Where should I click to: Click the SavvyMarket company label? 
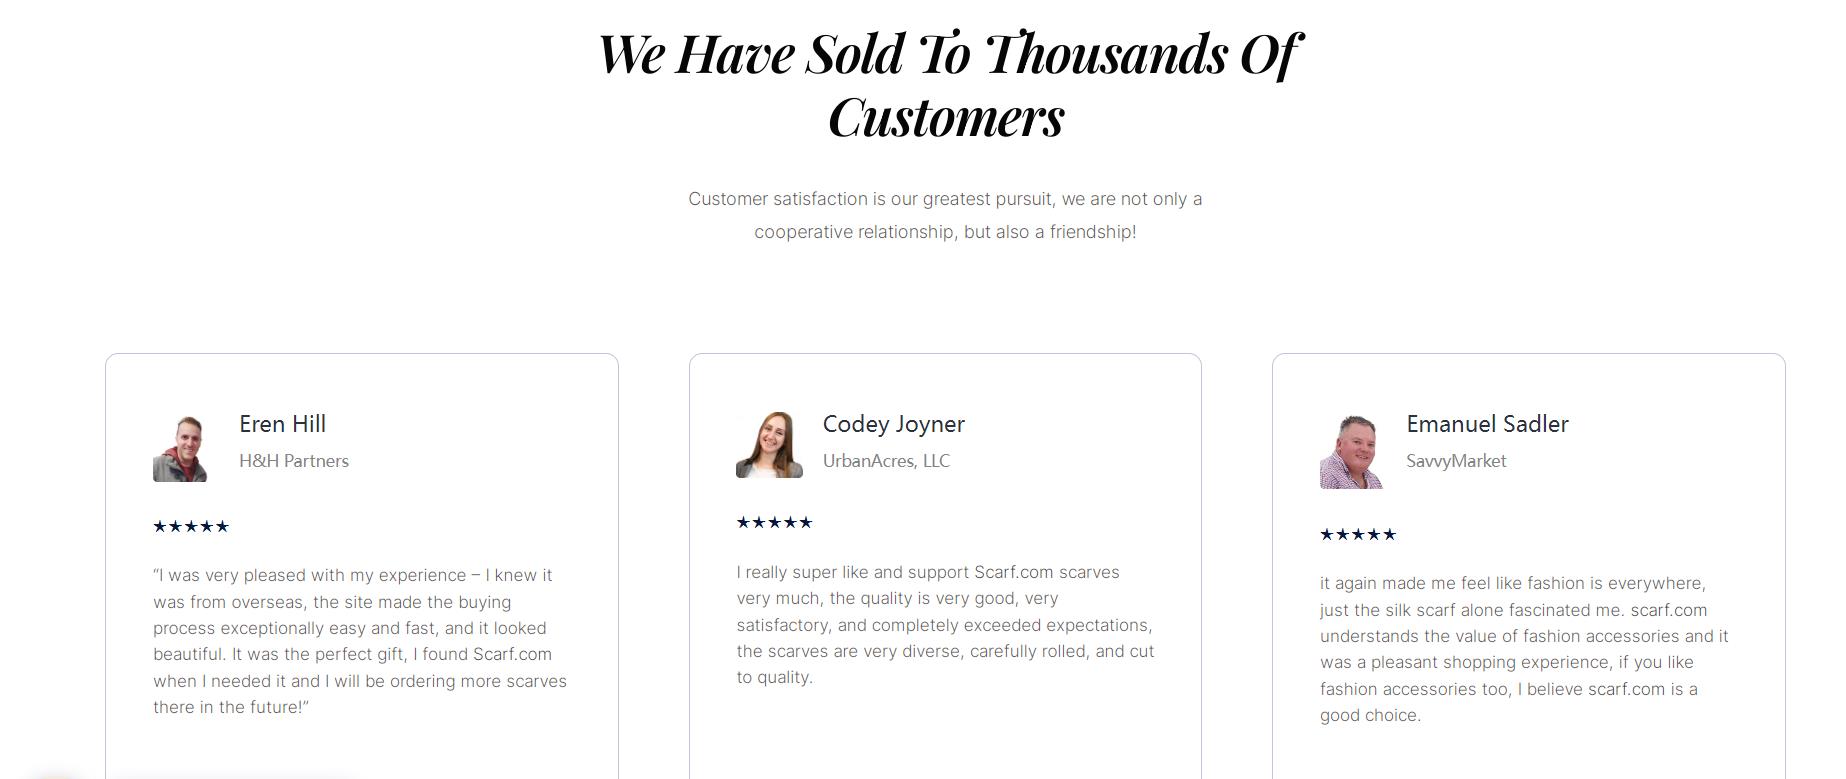pyautogui.click(x=1456, y=461)
